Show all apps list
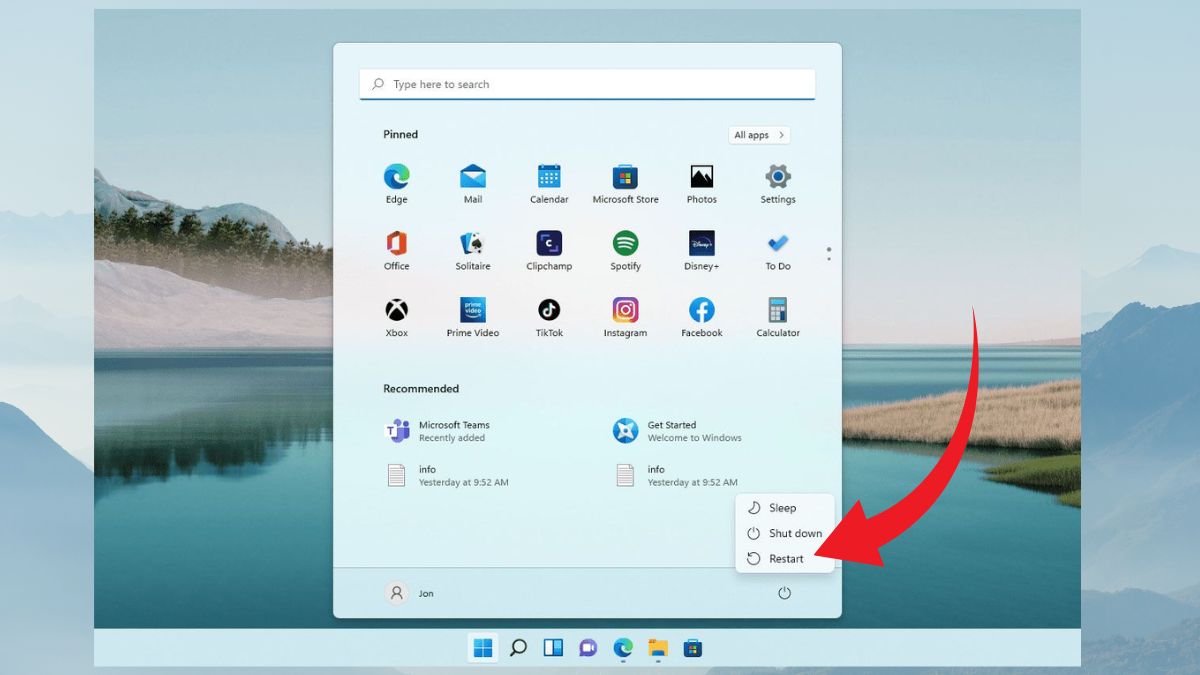This screenshot has height=675, width=1200. pos(759,135)
